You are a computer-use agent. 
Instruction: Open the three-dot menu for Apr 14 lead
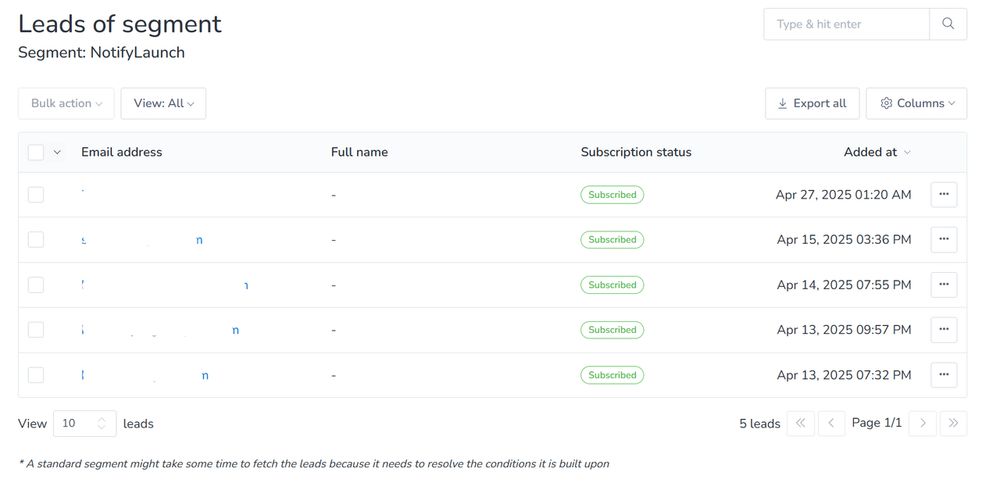click(x=944, y=285)
